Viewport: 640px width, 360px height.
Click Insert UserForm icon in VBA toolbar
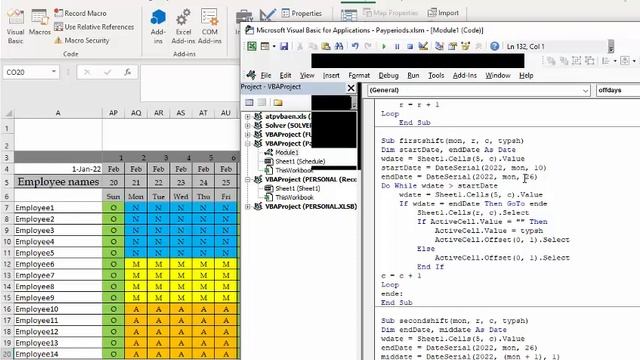click(x=265, y=46)
